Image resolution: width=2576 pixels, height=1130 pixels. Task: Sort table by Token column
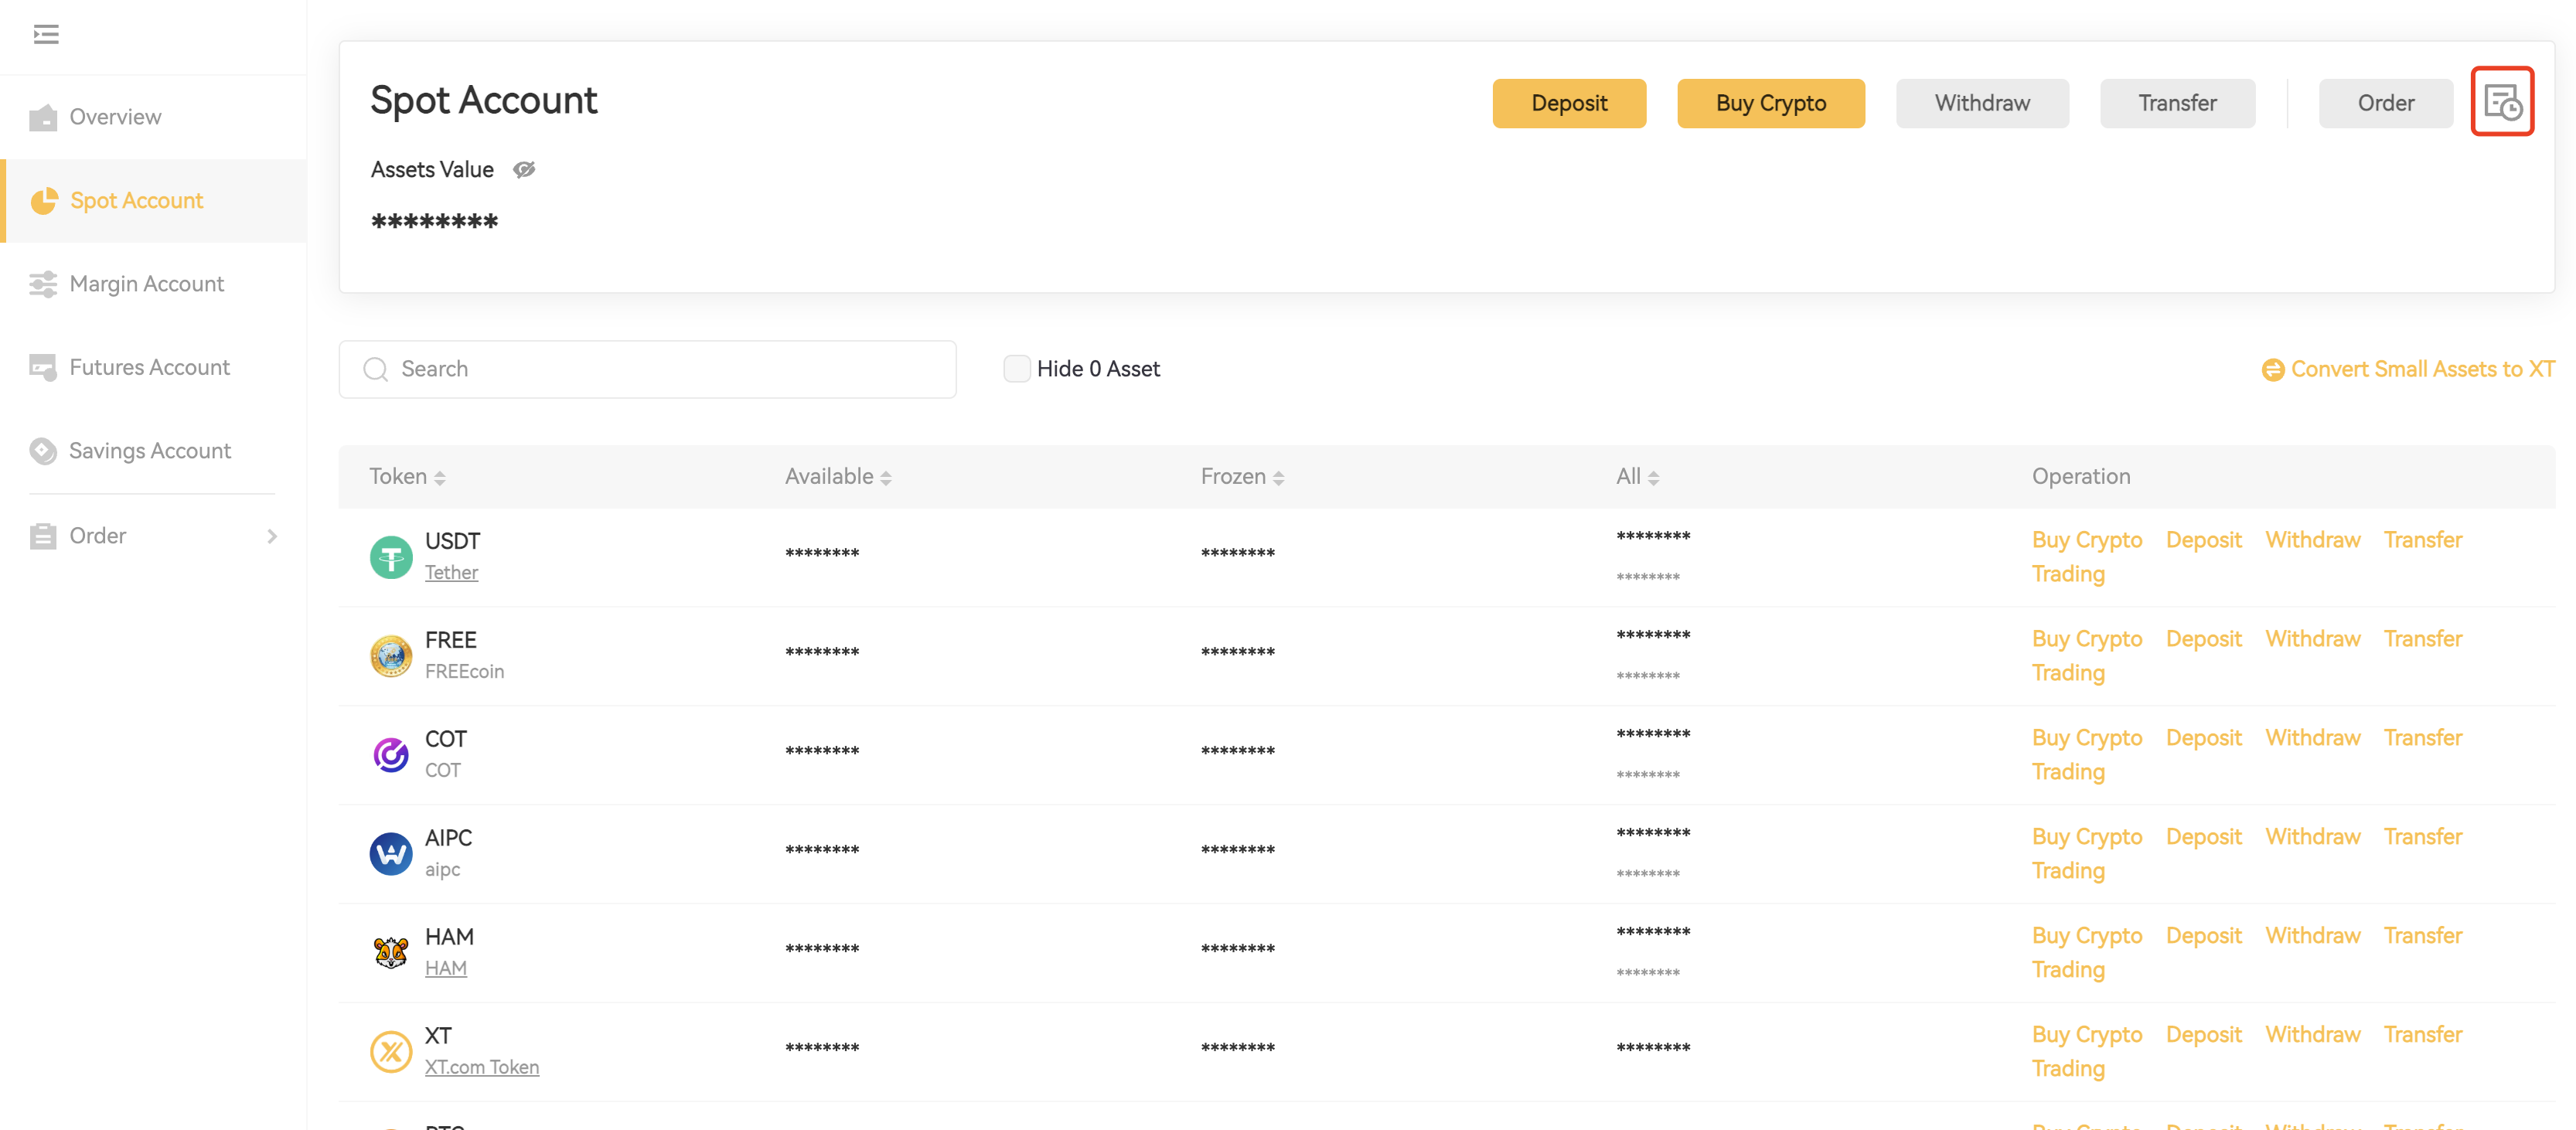pyautogui.click(x=440, y=478)
